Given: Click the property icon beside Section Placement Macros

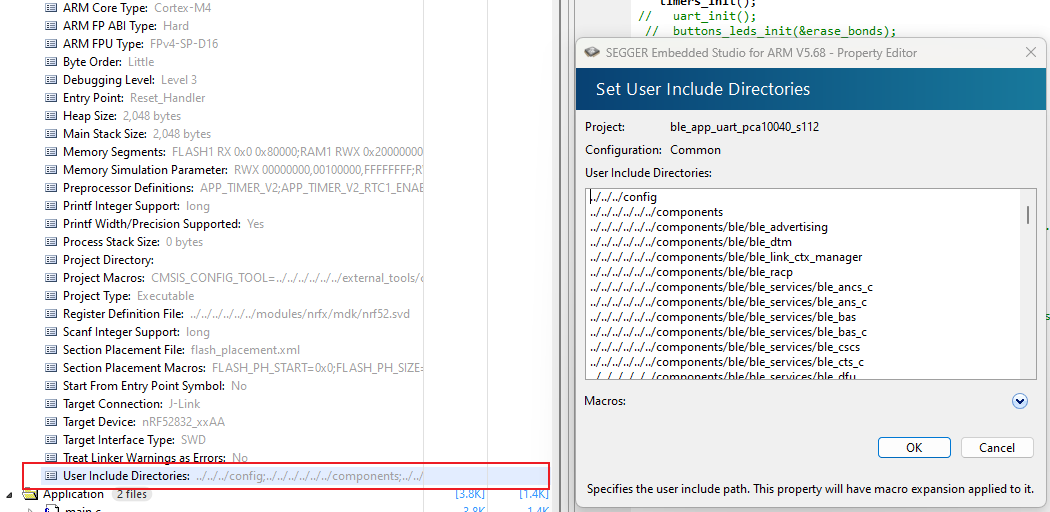Looking at the screenshot, I should [50, 368].
